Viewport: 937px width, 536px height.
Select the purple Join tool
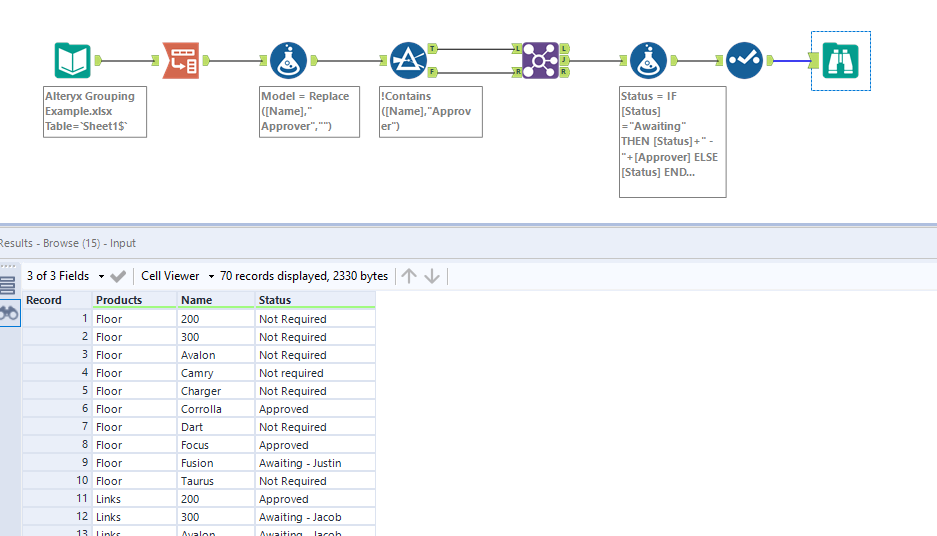(540, 60)
